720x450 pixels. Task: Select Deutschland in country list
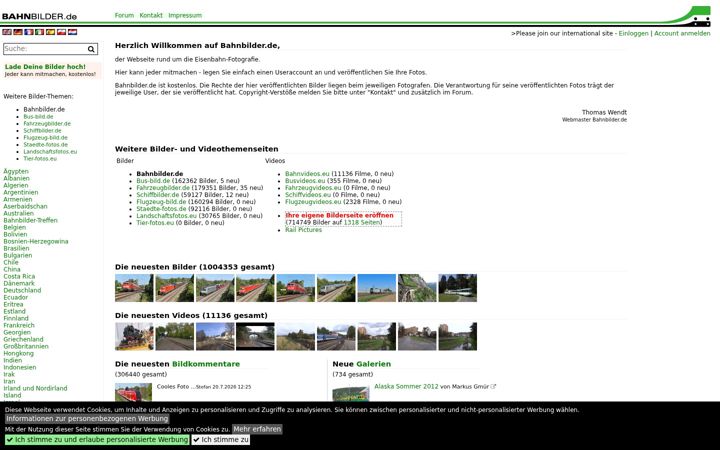(x=22, y=291)
